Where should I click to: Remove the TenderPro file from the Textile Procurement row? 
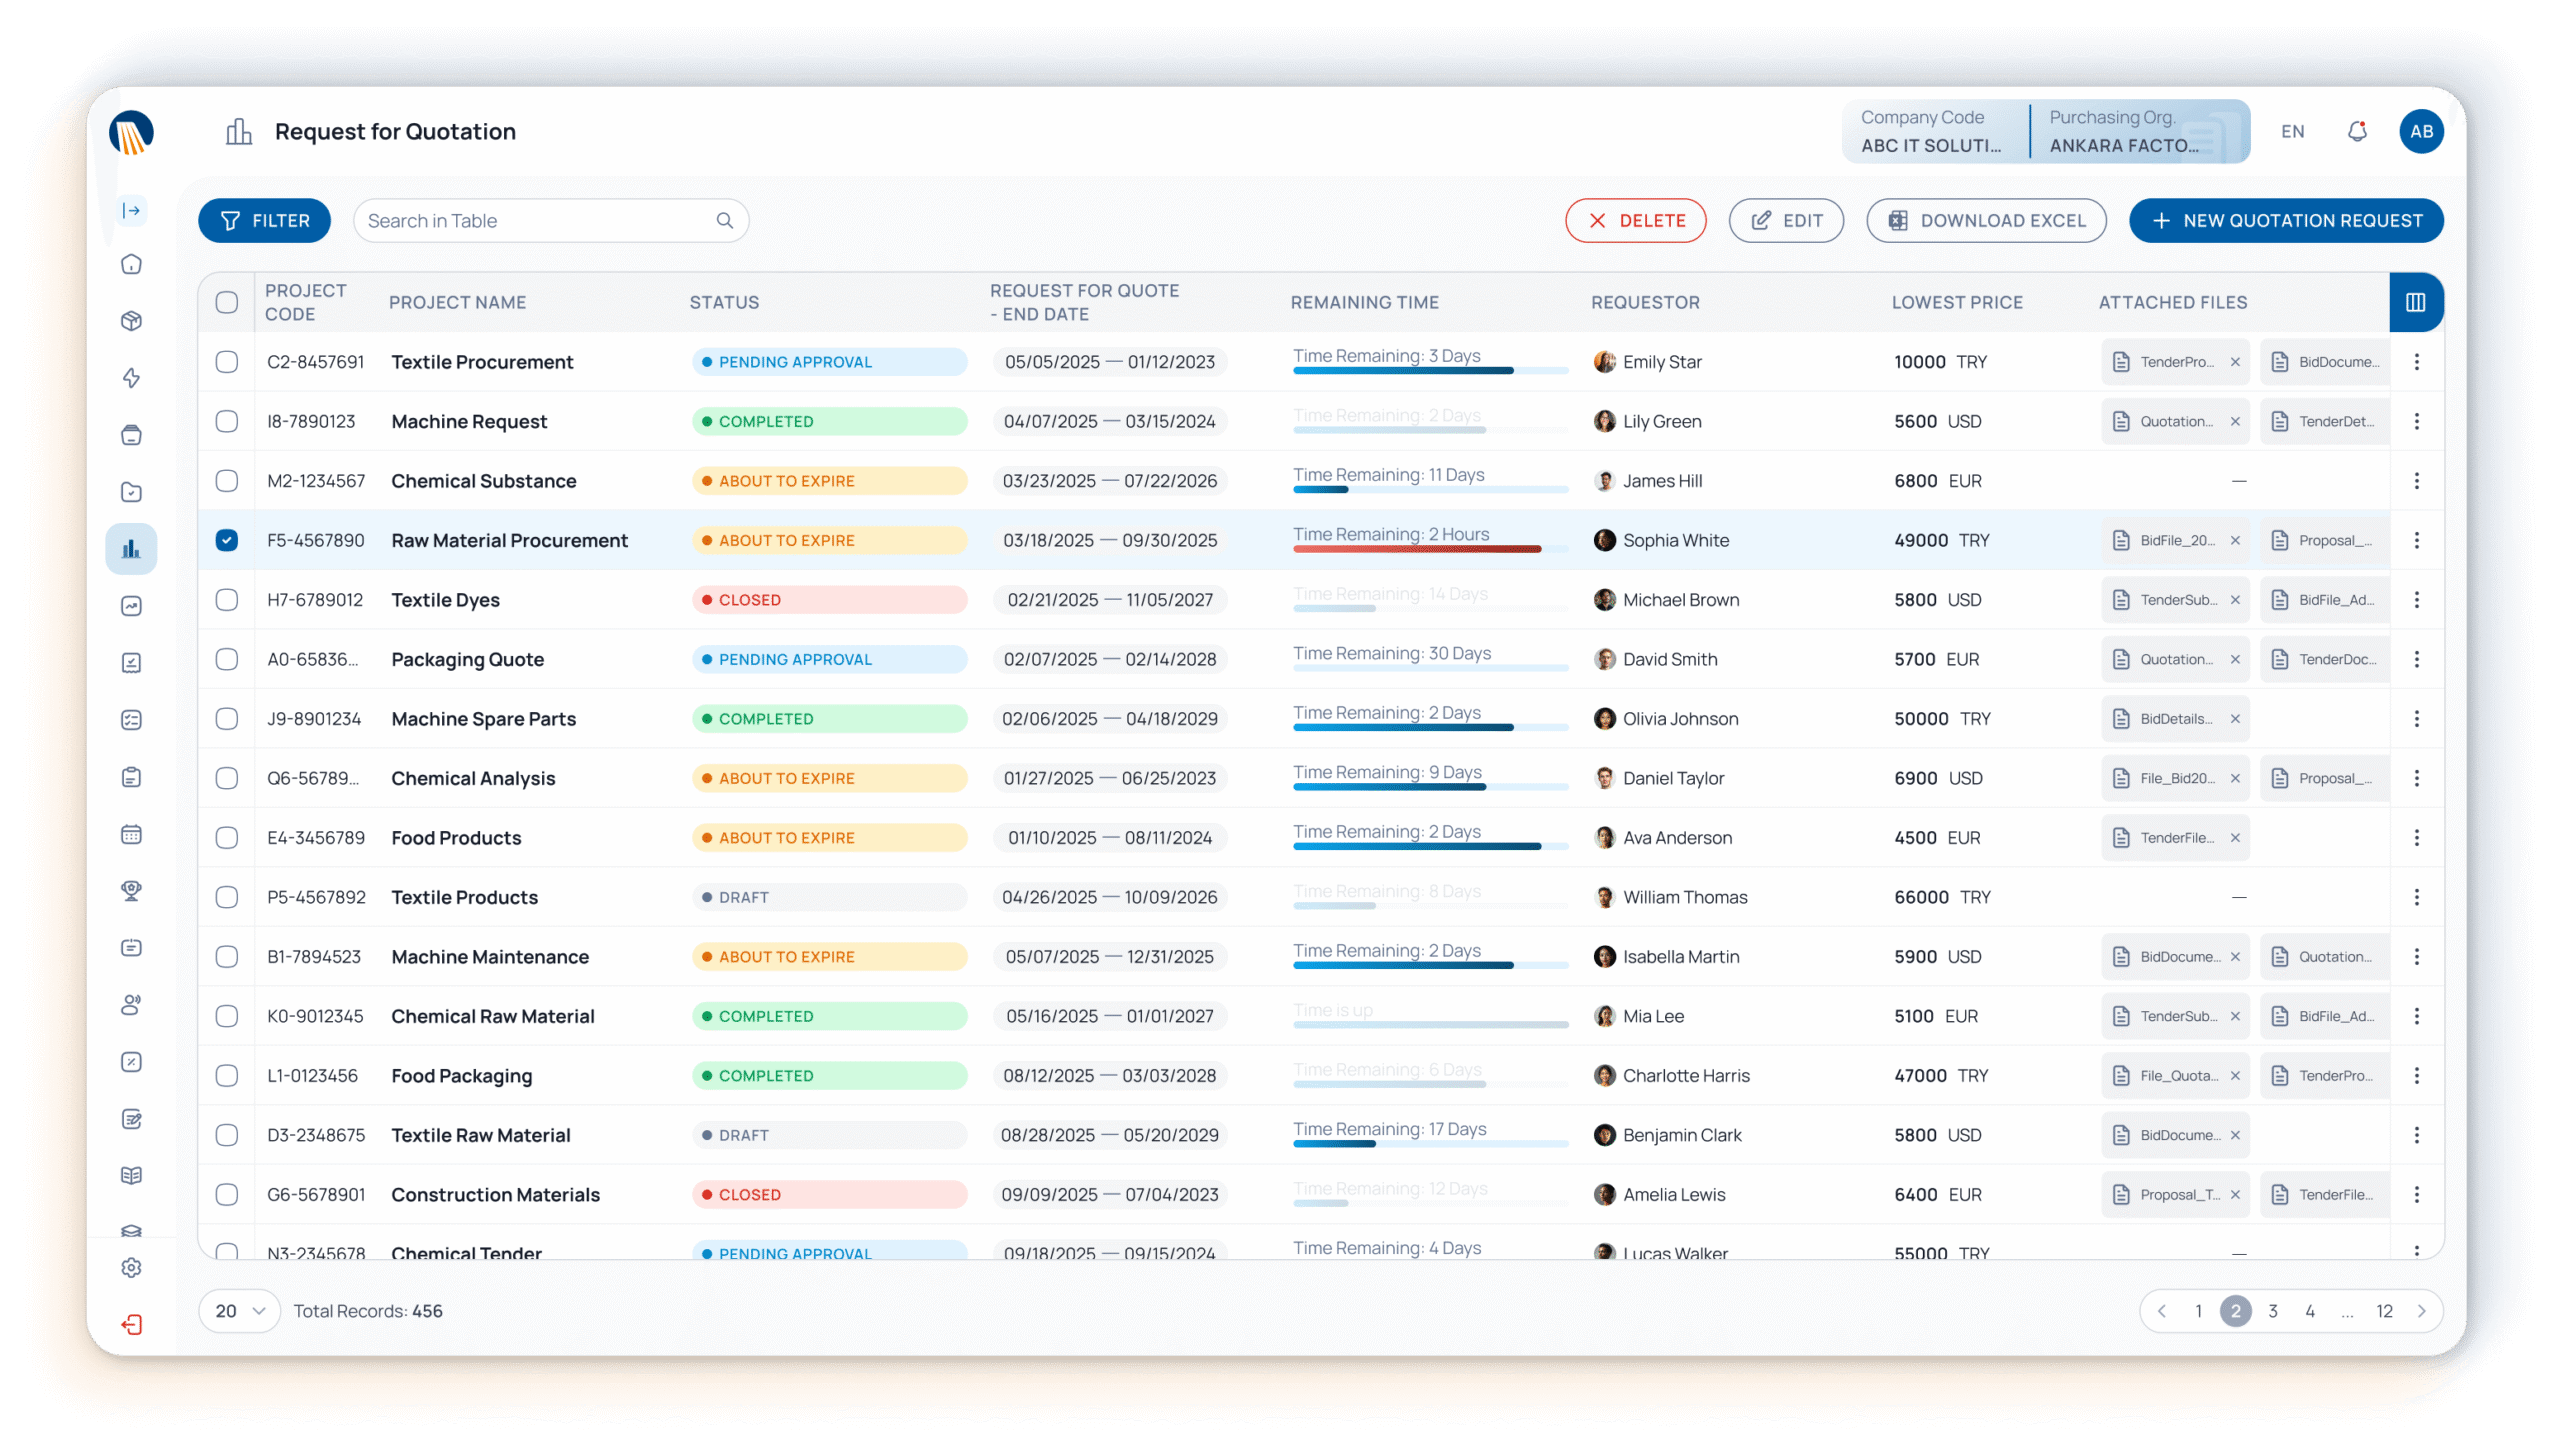pos(2235,362)
